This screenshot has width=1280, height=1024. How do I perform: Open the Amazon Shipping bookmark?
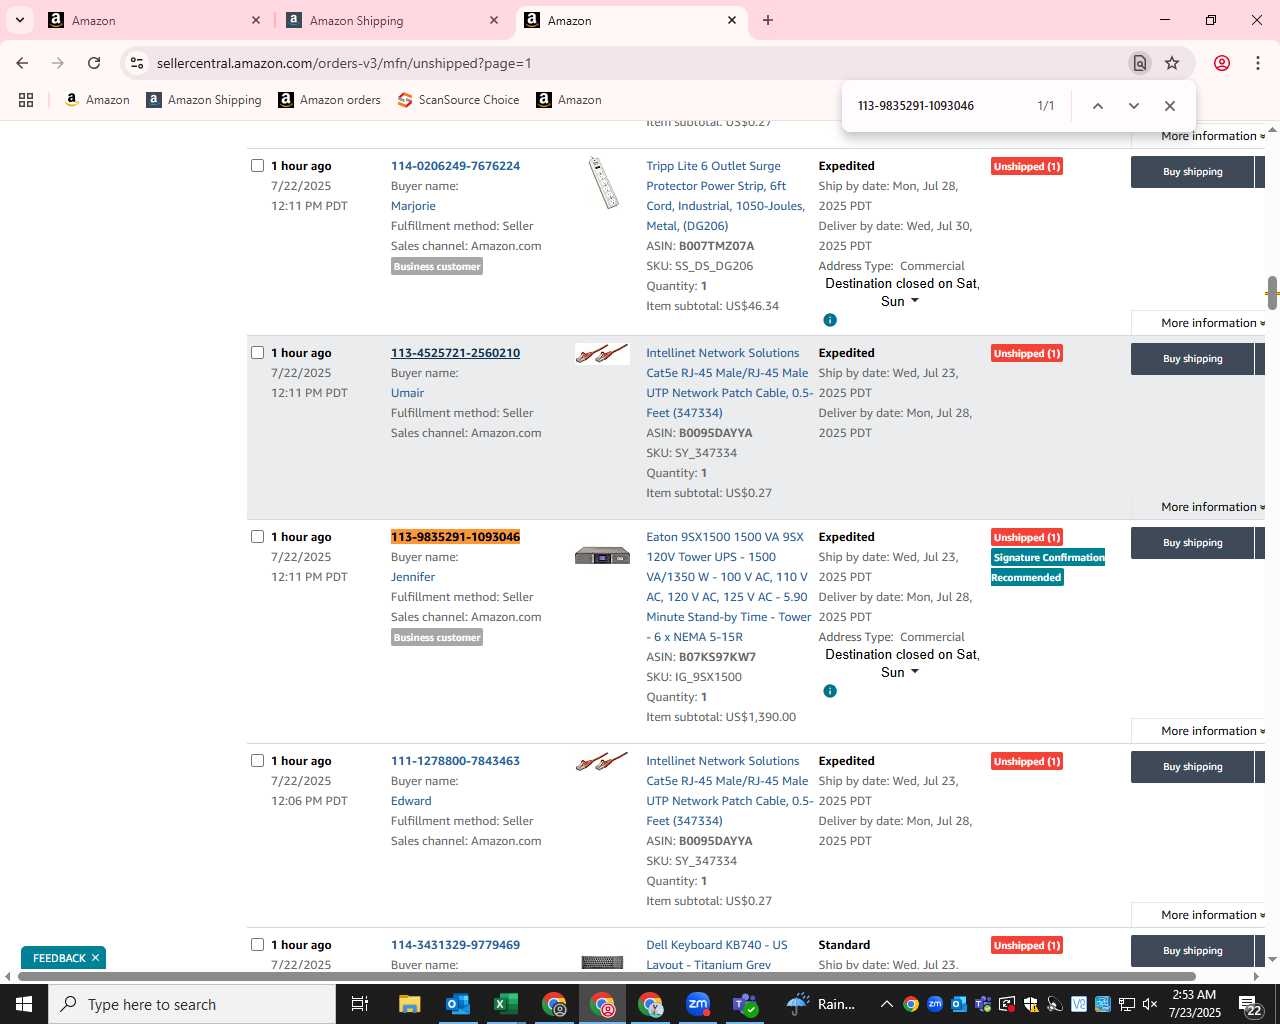click(204, 100)
